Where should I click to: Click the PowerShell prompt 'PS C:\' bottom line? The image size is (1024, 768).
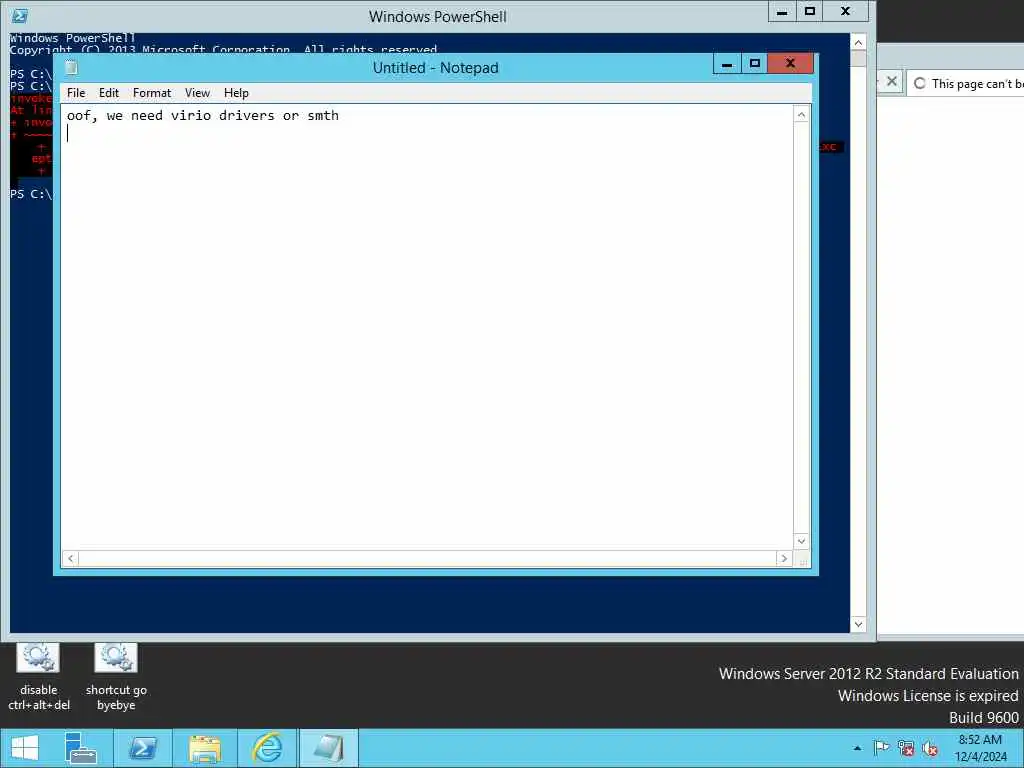(x=31, y=194)
